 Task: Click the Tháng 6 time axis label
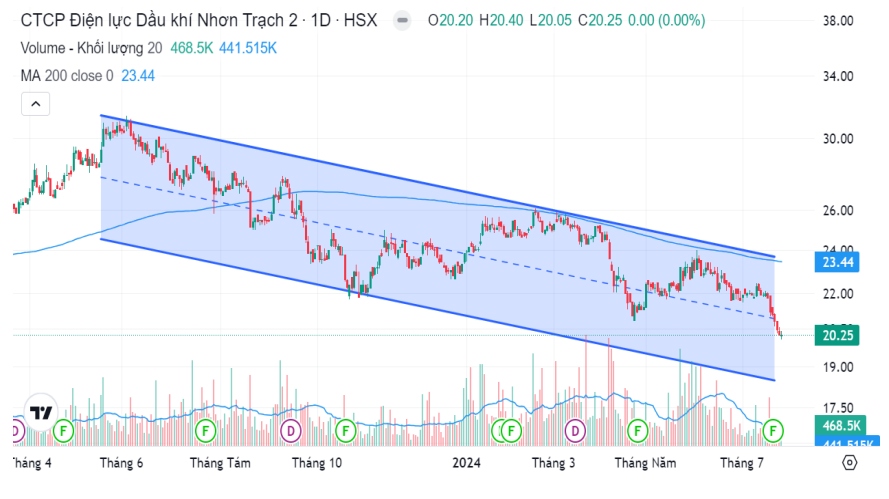coord(121,463)
